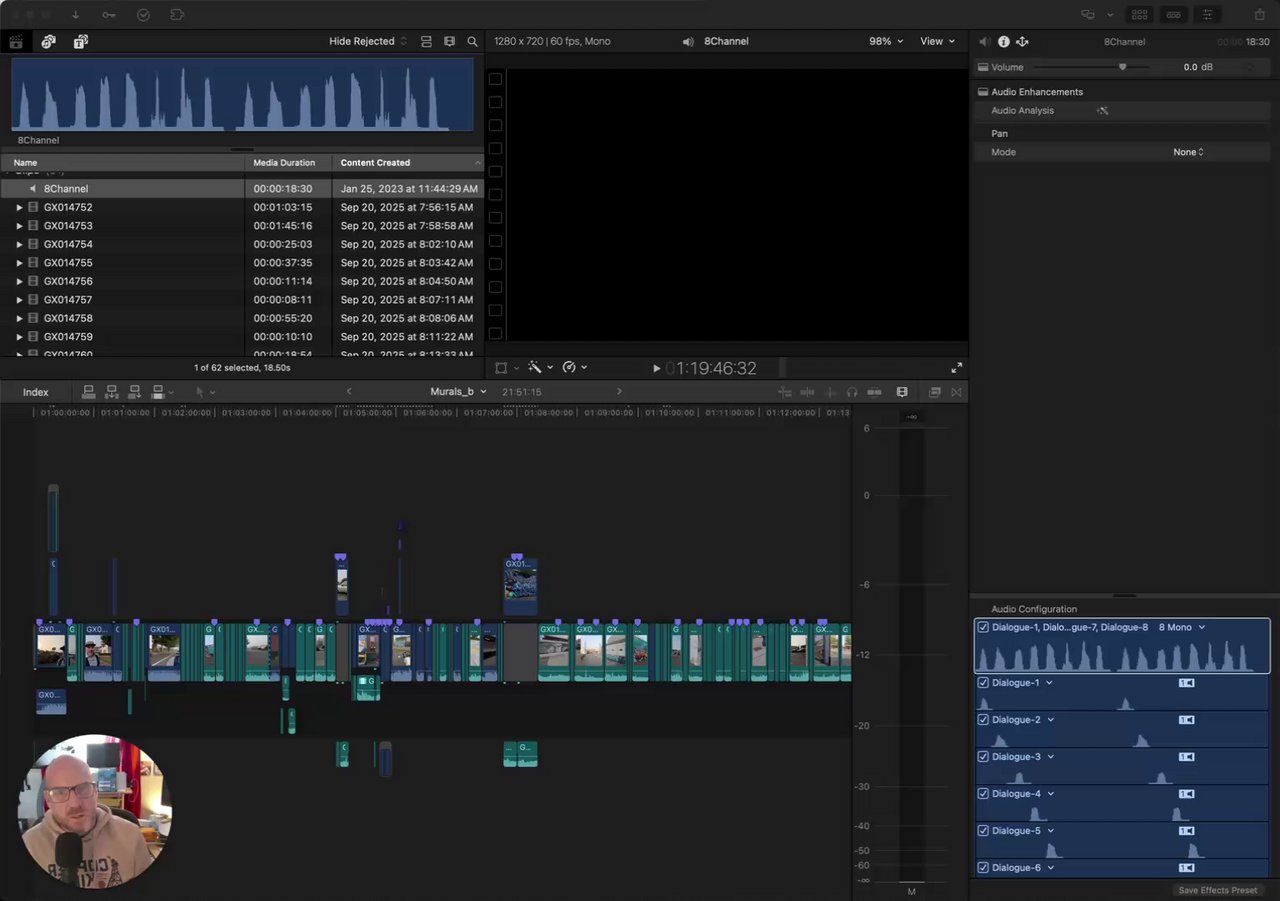This screenshot has height=901, width=1280.
Task: Open the Titles and Generators sidebar
Action: pos(81,41)
